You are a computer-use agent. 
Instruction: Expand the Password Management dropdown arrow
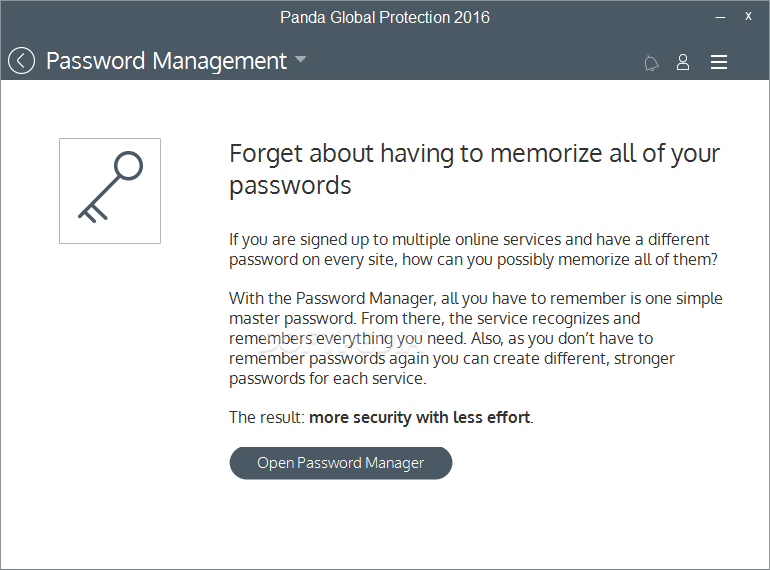[301, 60]
